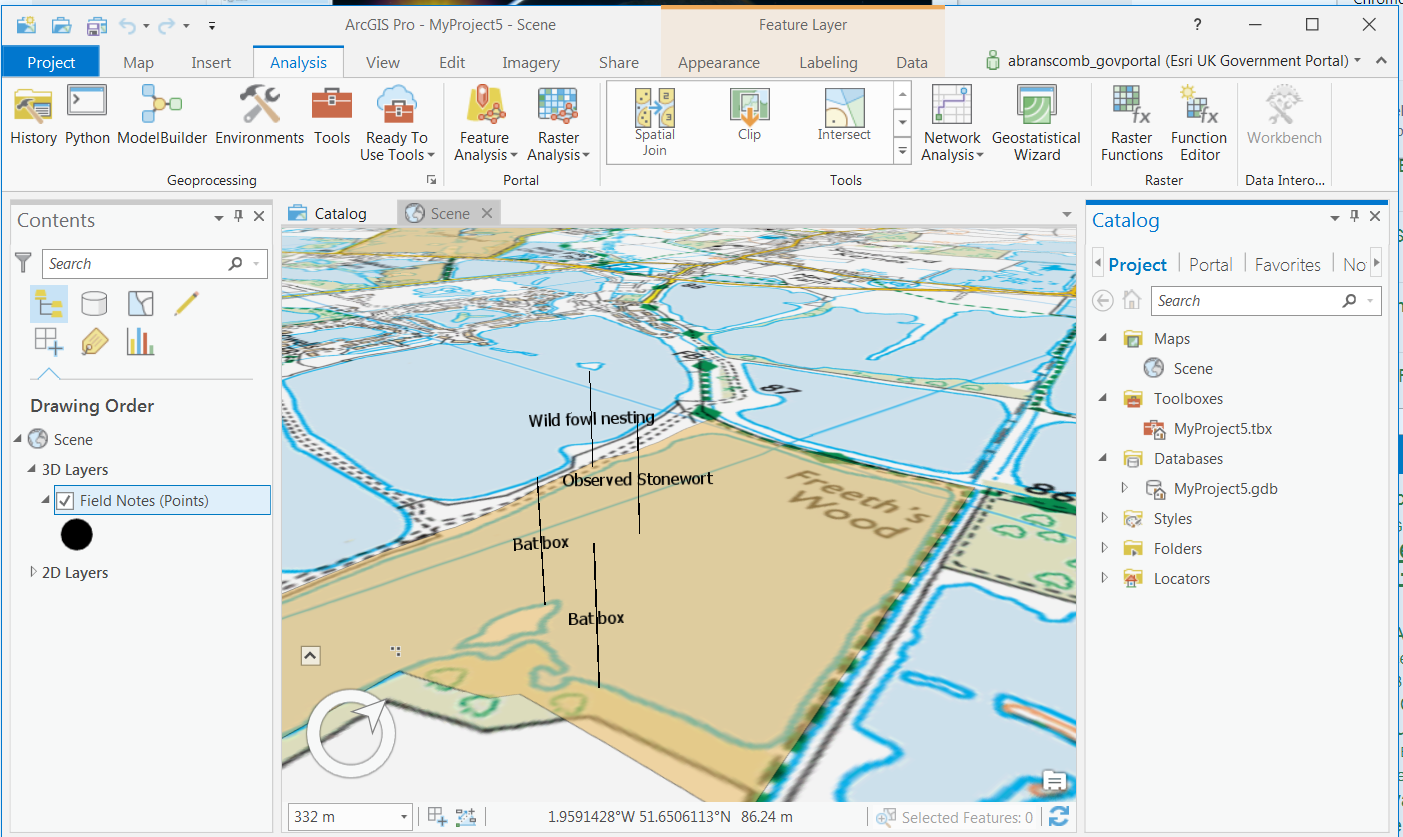Select List By Charts in Contents
The image size is (1403, 837).
140,341
